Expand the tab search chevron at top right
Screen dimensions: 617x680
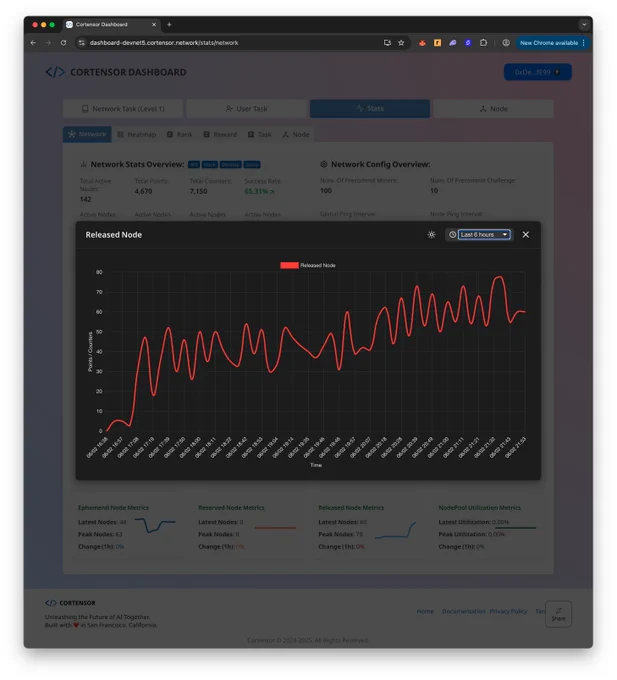tap(584, 25)
